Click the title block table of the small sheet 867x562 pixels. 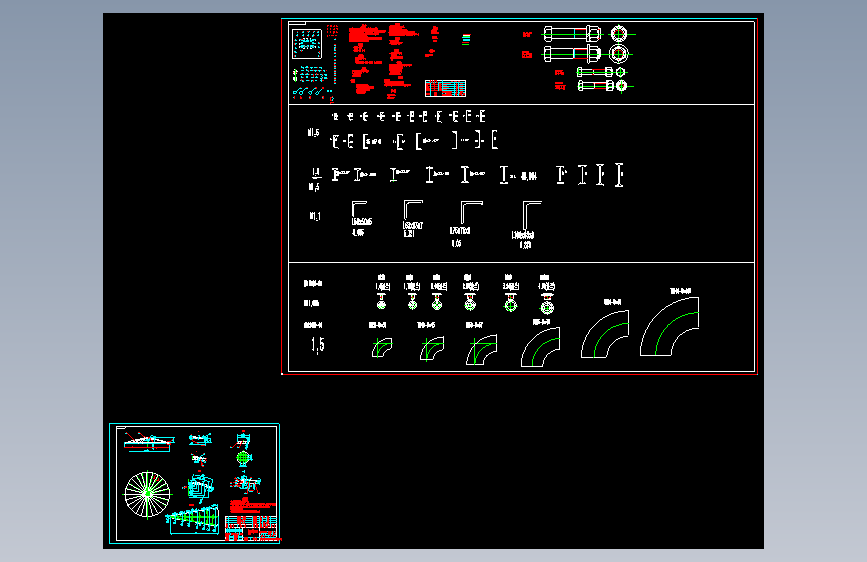251,528
